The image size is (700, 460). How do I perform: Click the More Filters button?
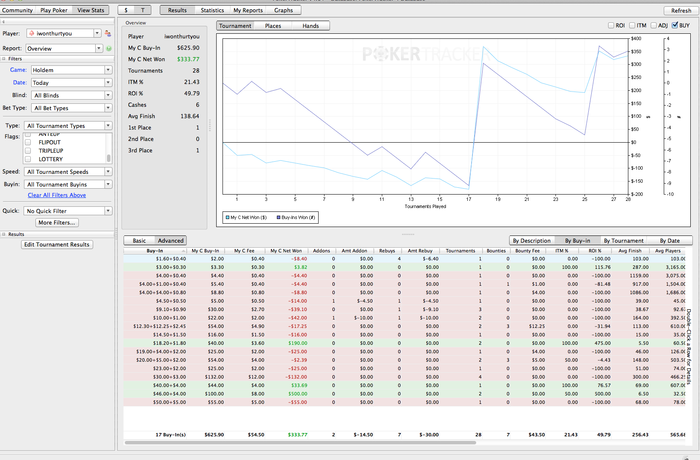click(58, 222)
